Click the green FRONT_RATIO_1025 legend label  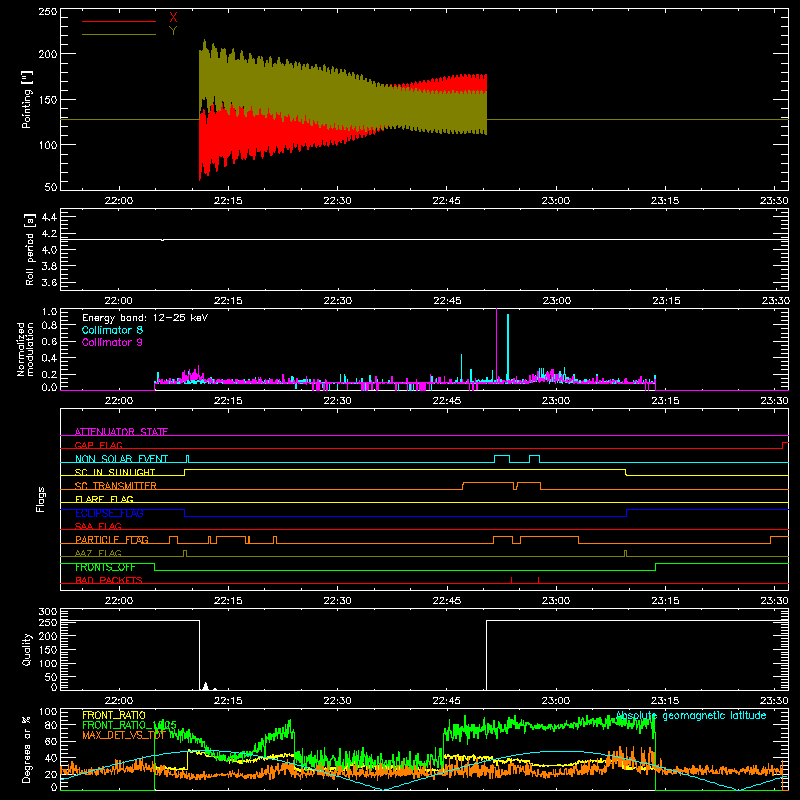pos(129,725)
